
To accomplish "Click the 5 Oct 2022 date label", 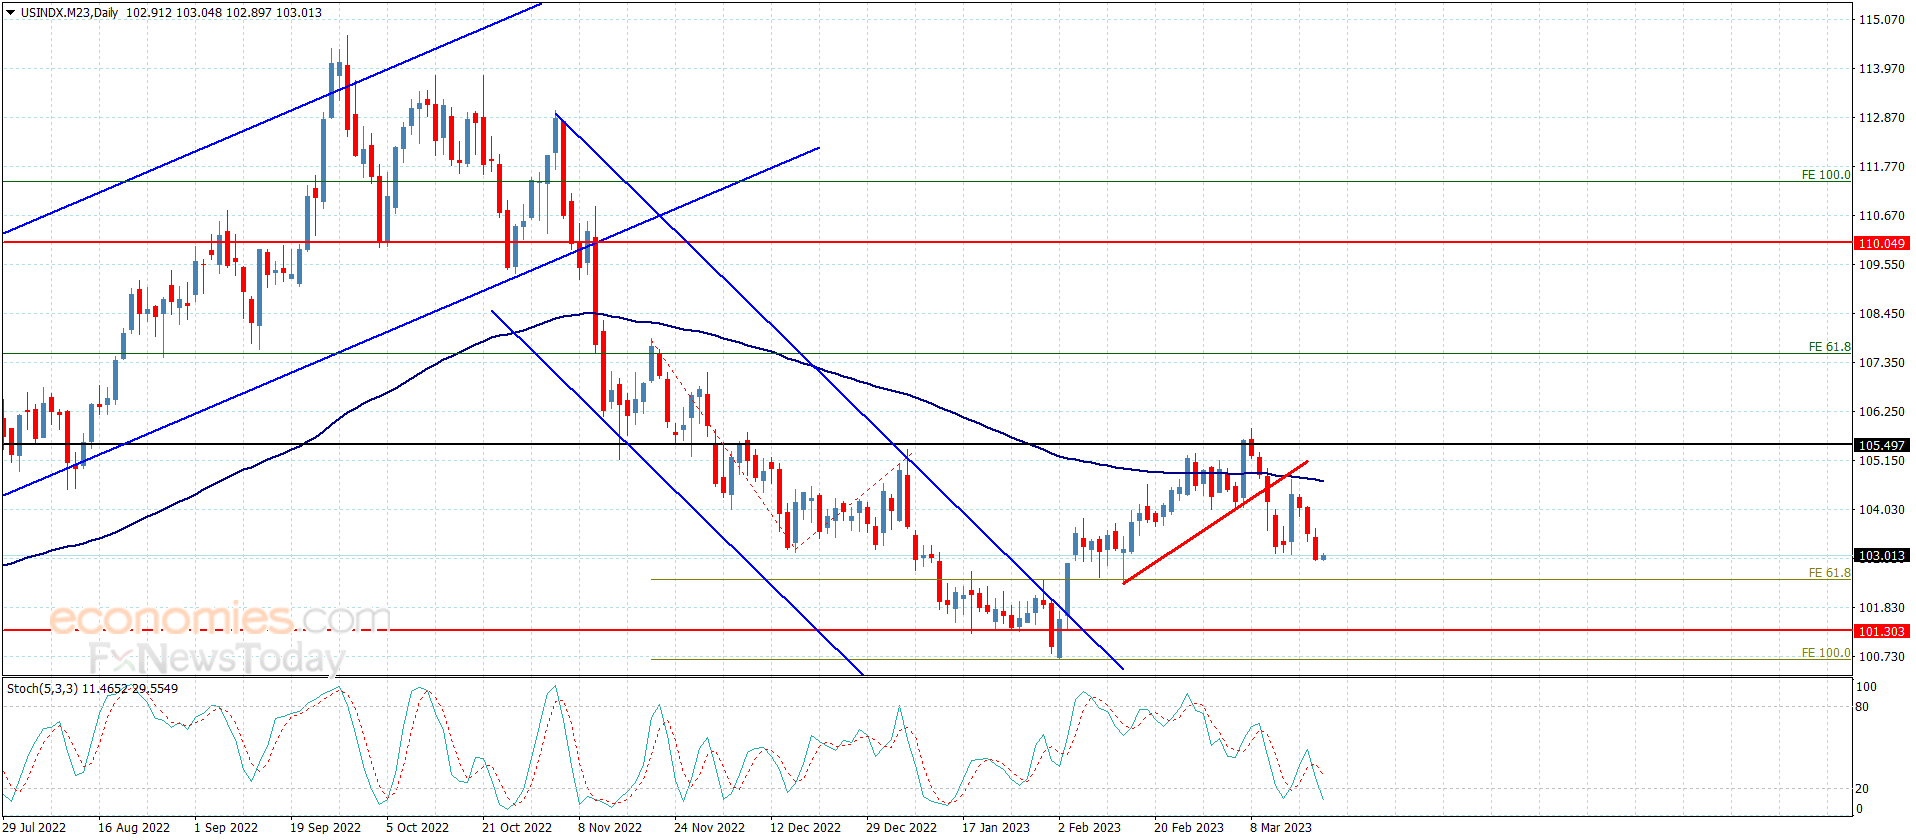I will [418, 827].
